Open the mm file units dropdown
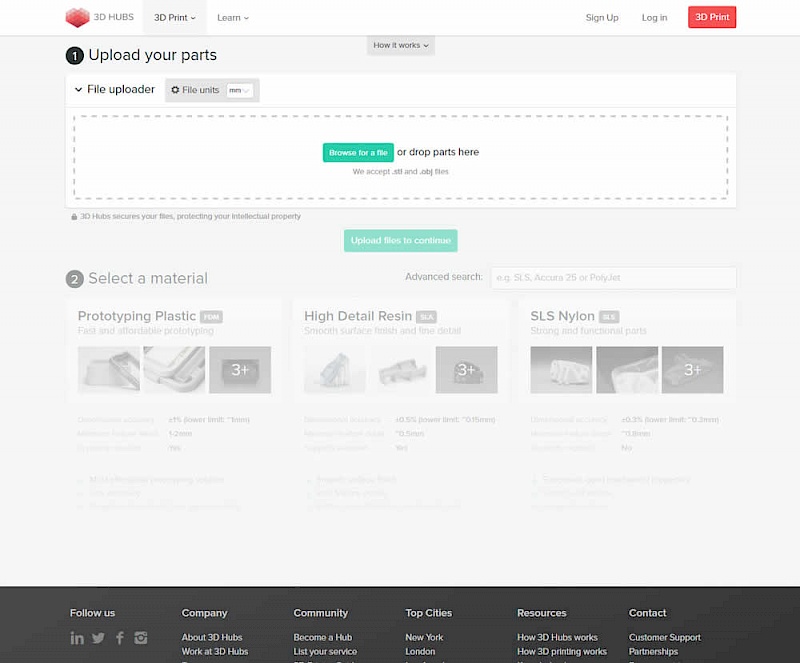800x663 pixels. 239,90
